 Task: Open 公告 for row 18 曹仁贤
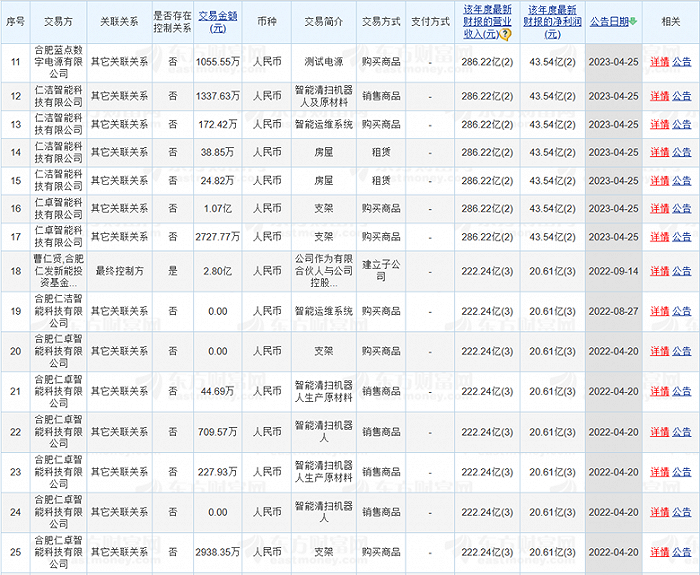point(682,271)
